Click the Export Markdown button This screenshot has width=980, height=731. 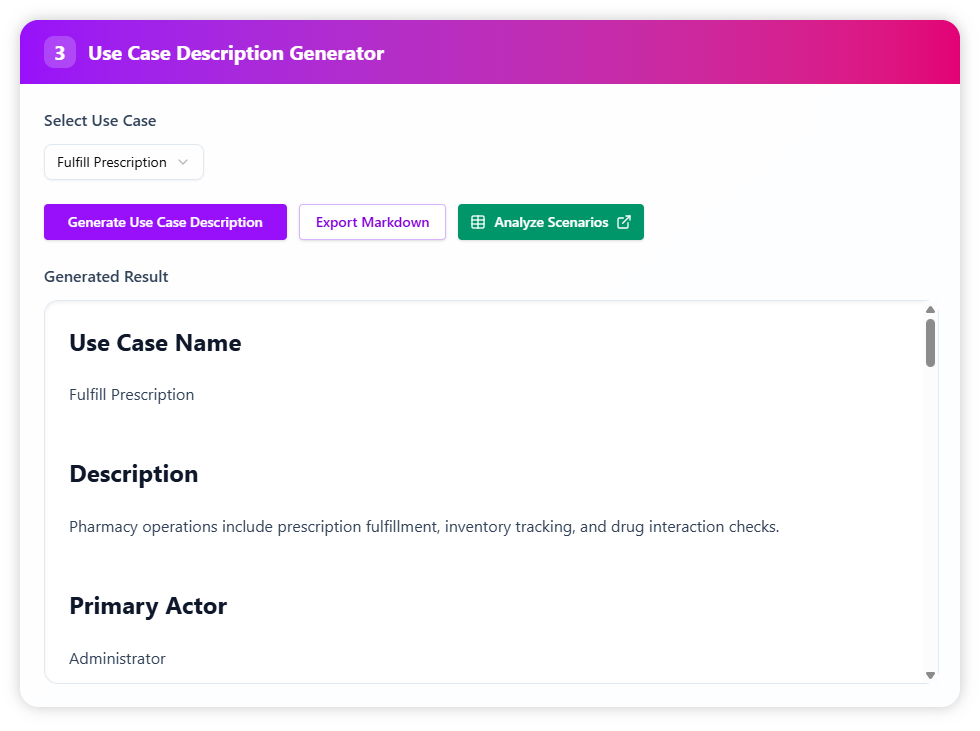tap(372, 222)
